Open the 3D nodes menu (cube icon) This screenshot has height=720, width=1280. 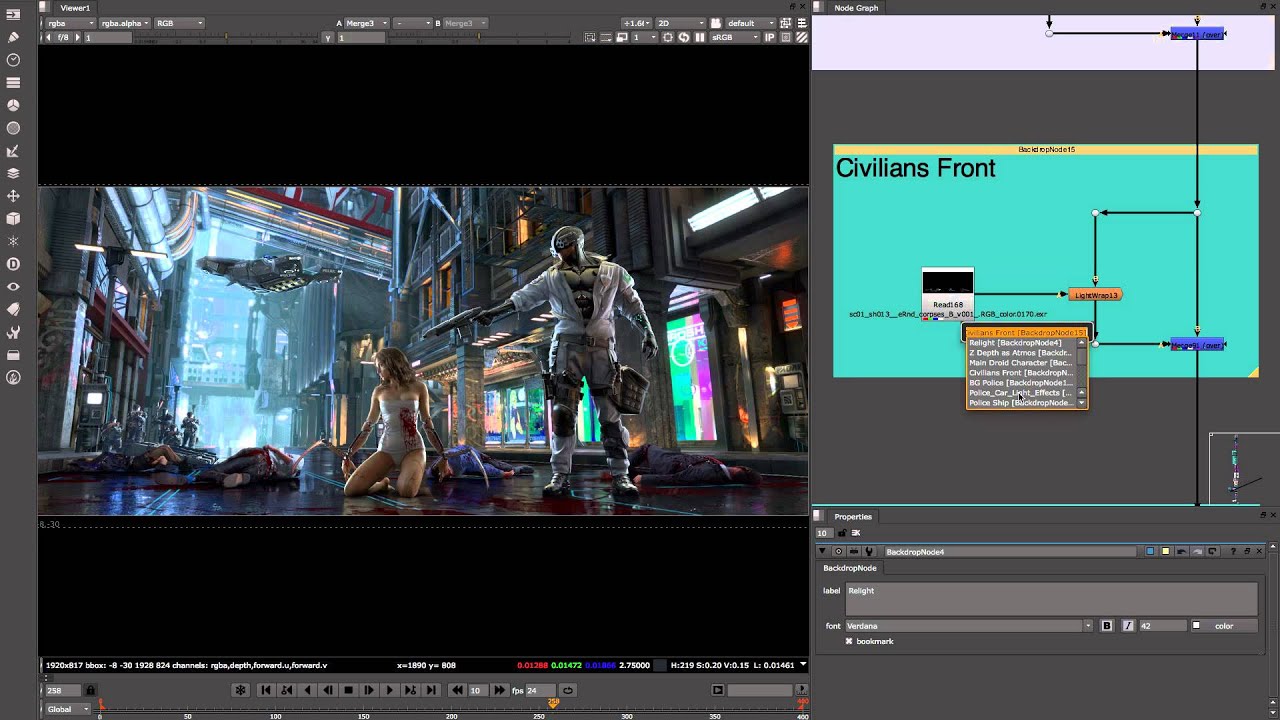point(13,219)
